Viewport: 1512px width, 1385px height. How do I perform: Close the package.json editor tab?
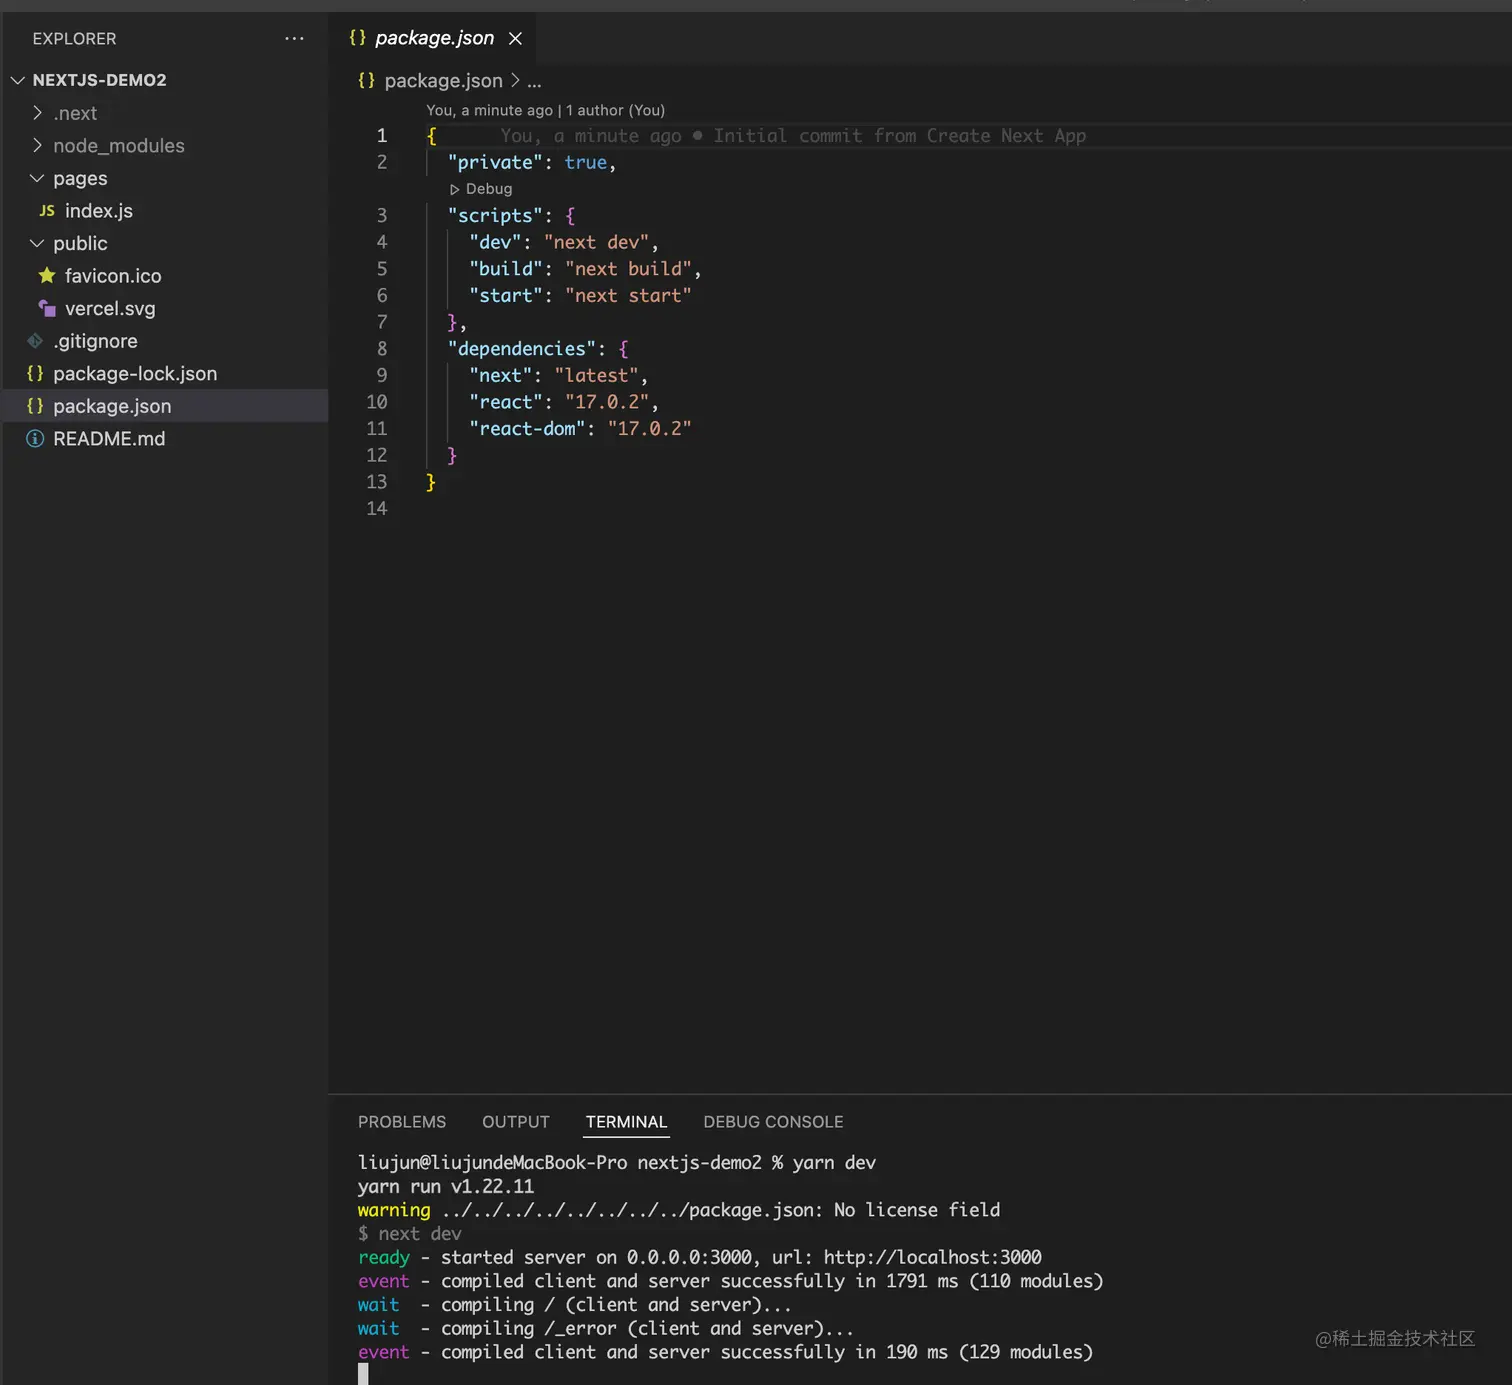pyautogui.click(x=515, y=38)
